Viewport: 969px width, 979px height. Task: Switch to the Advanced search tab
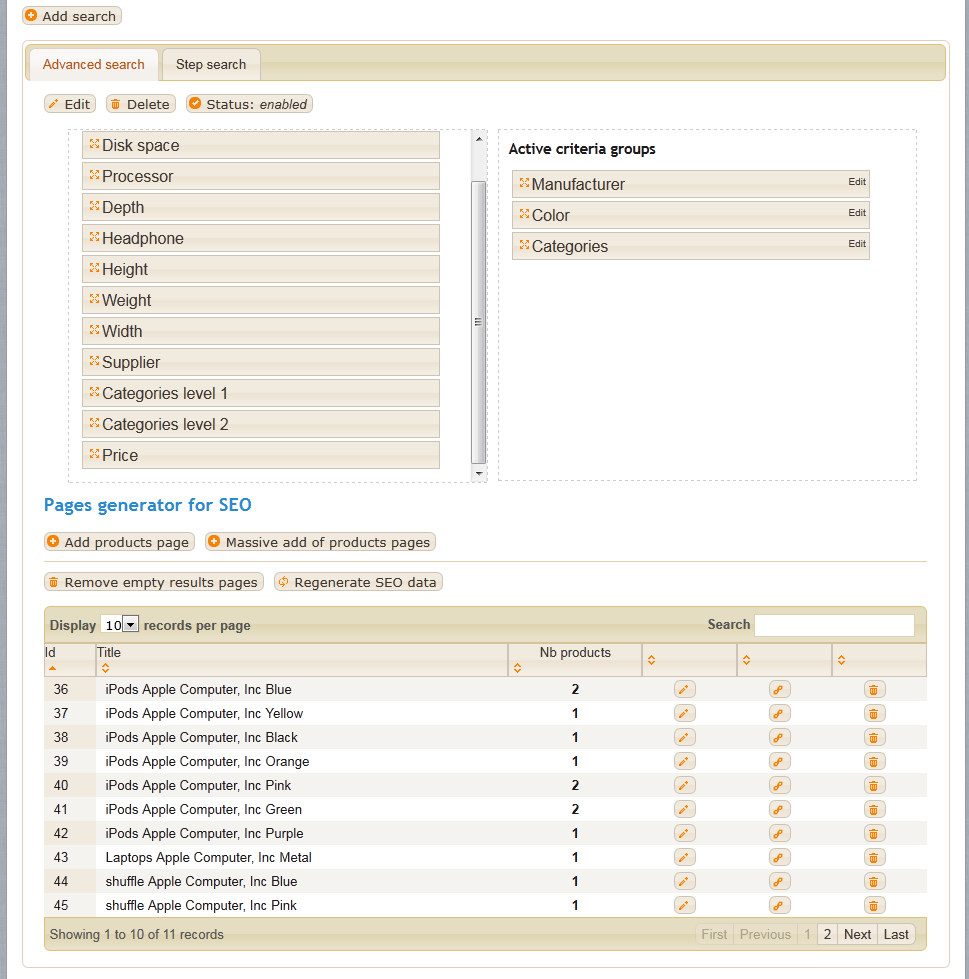click(x=94, y=64)
